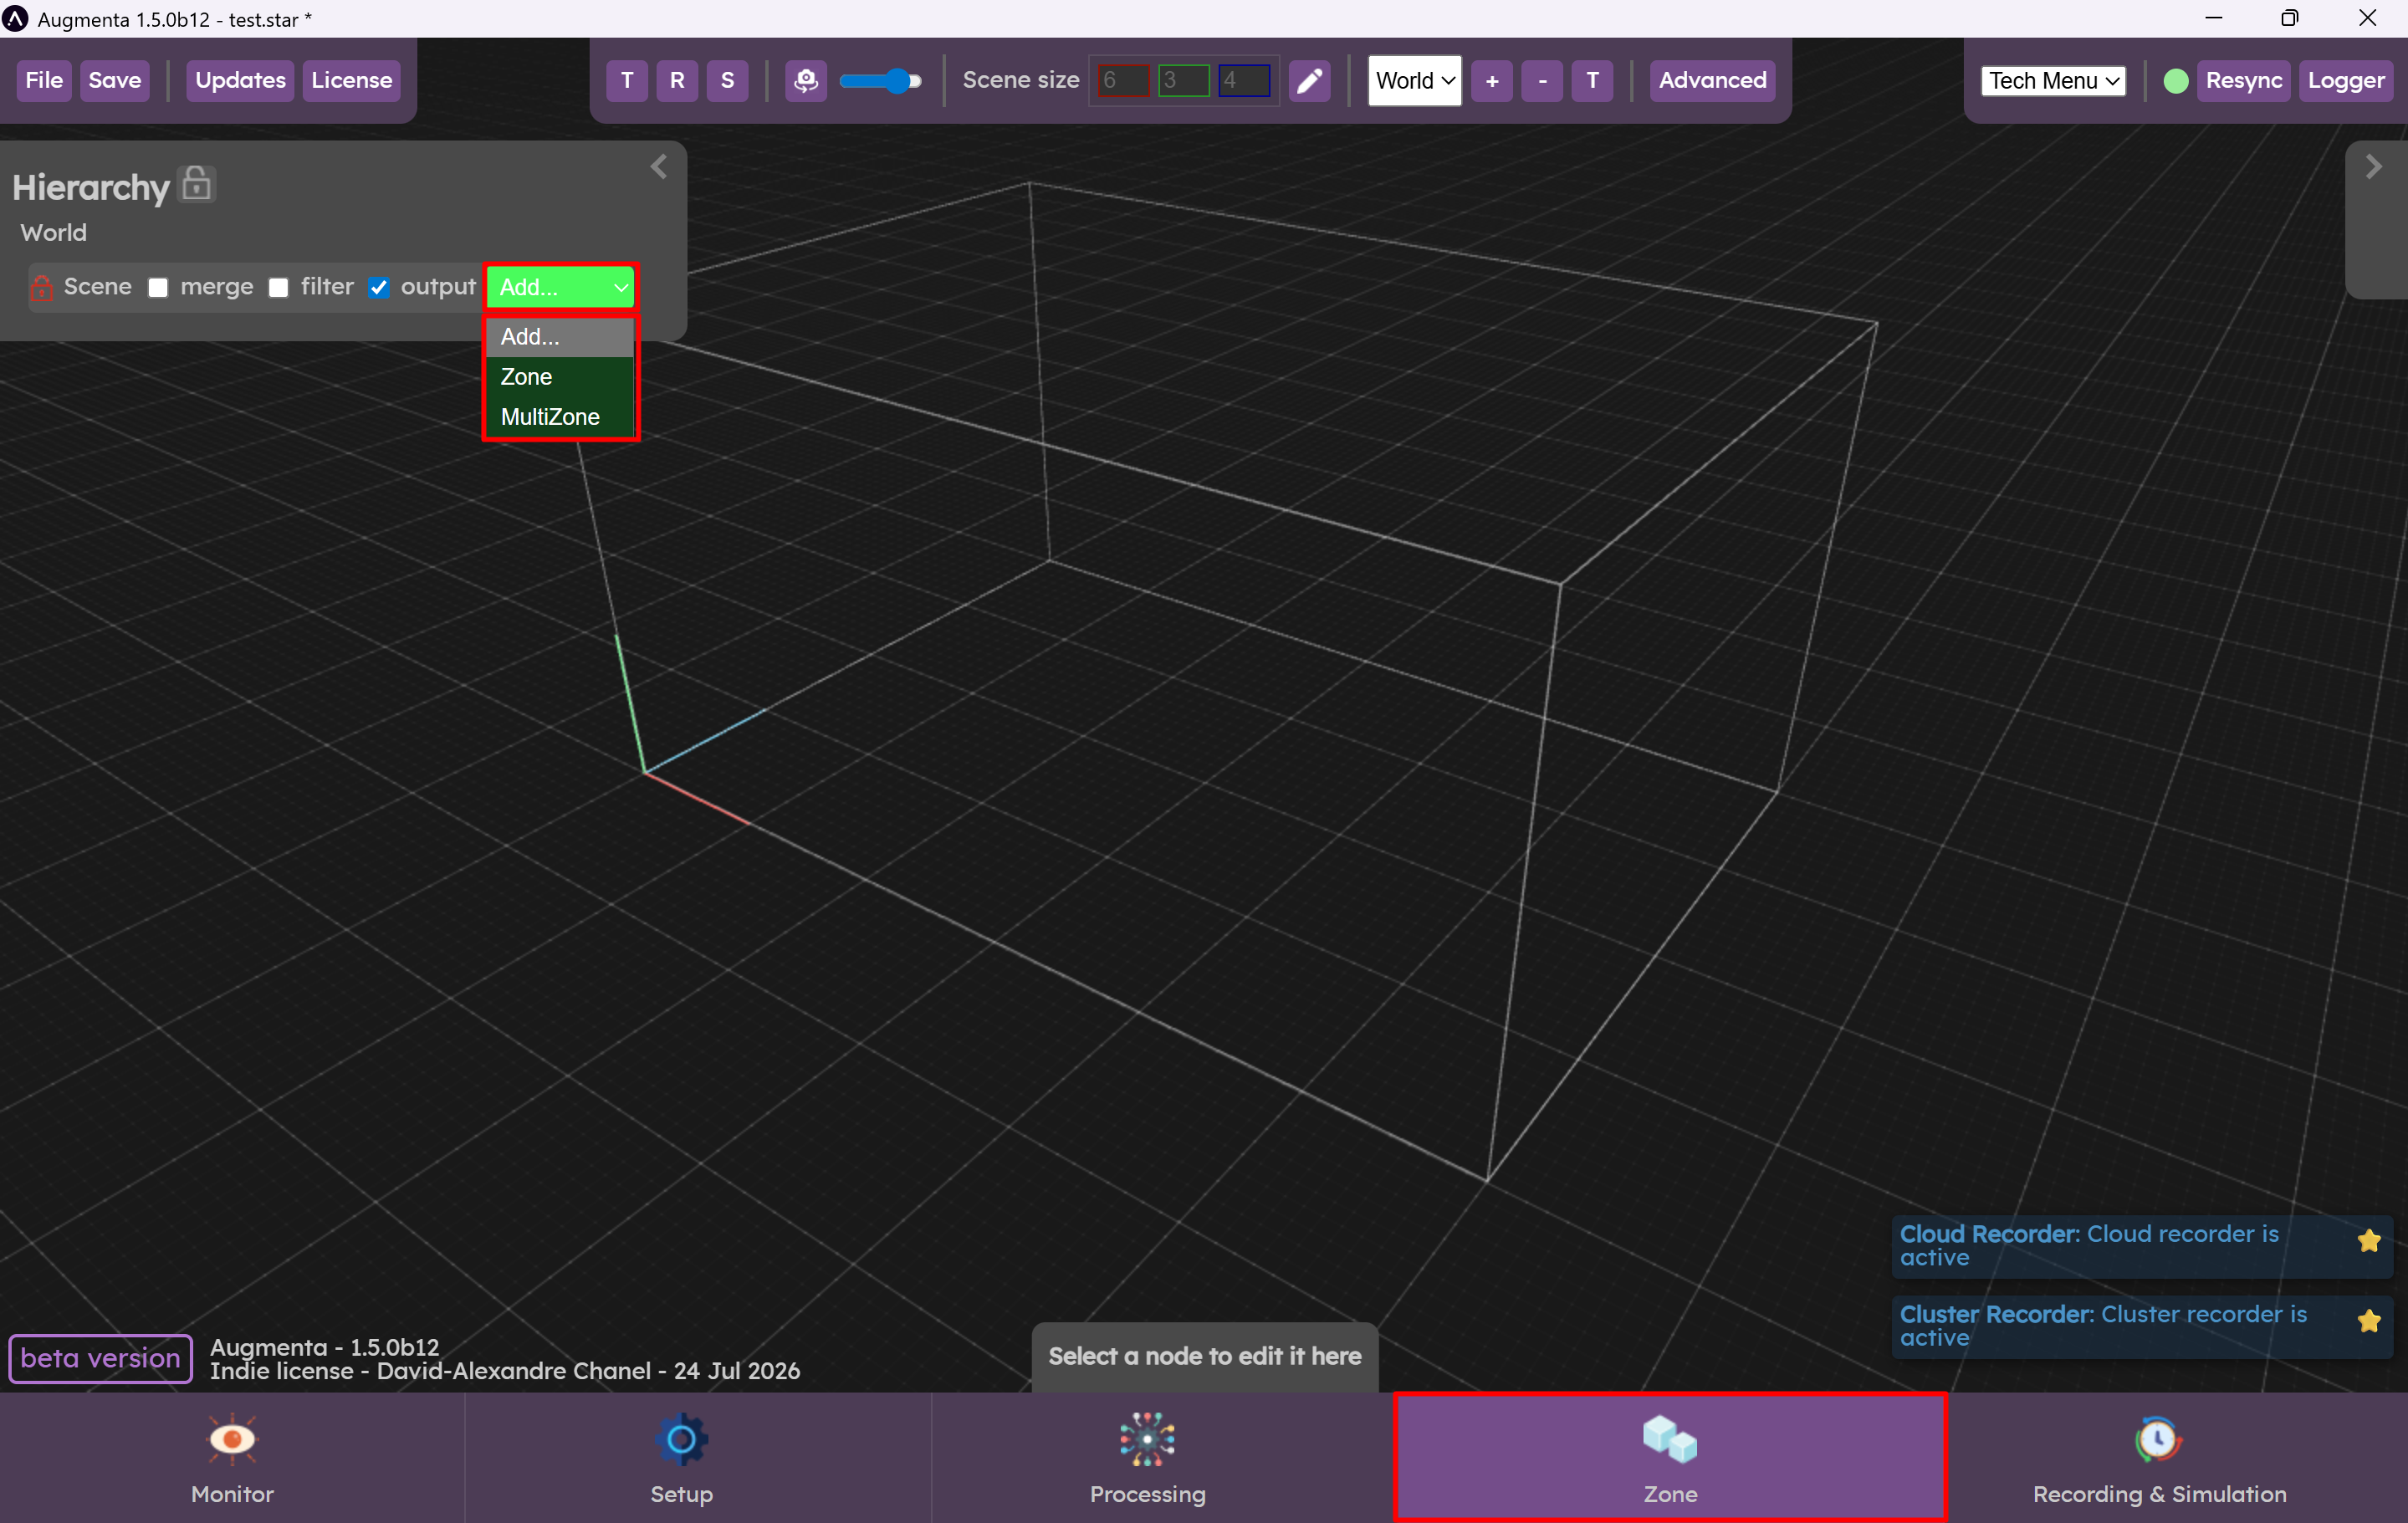The image size is (2408, 1523).
Task: Click the camera reset view icon
Action: pyautogui.click(x=805, y=81)
